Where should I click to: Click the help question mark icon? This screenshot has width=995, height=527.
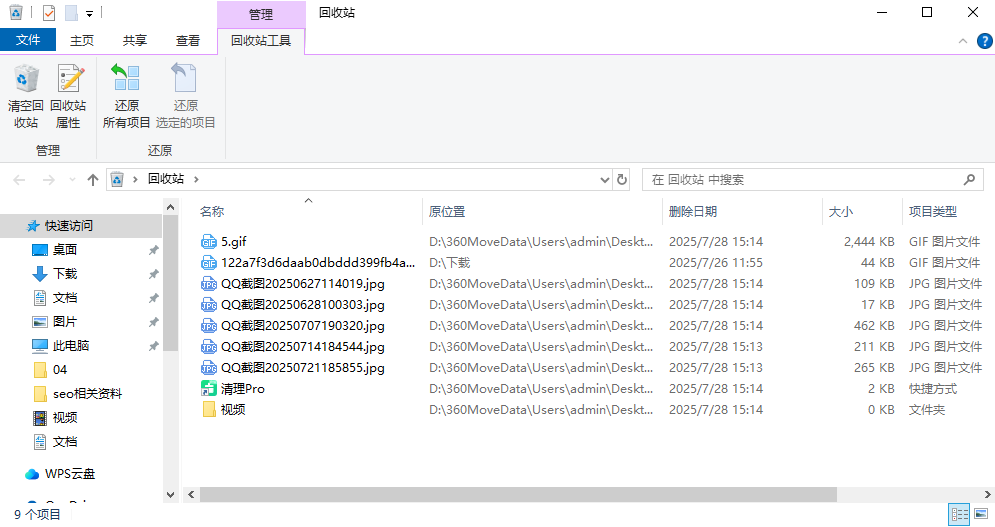pyautogui.click(x=983, y=41)
